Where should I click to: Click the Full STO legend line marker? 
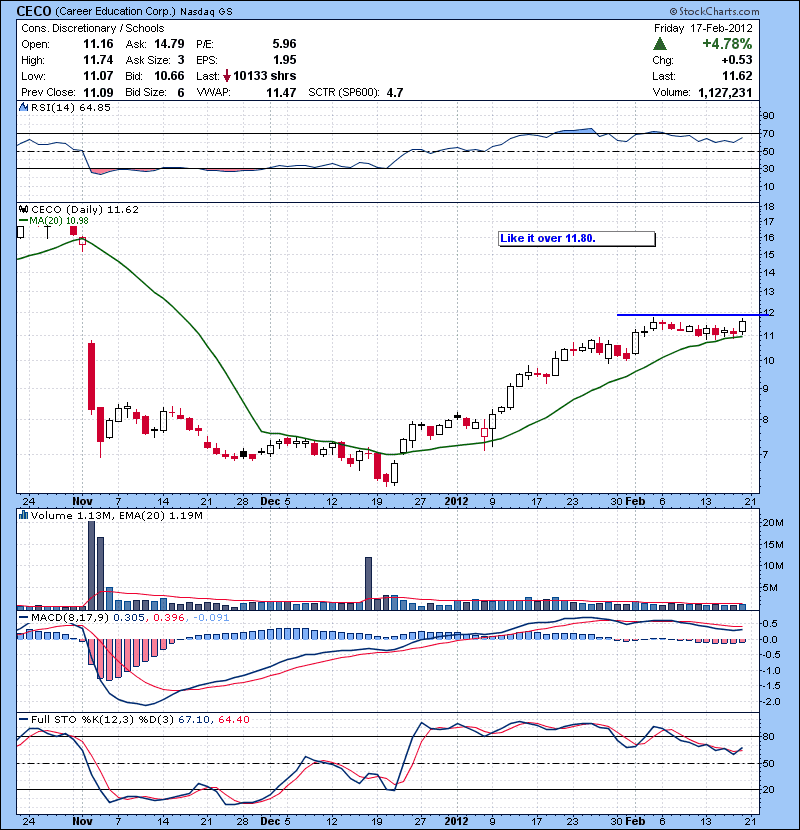click(x=23, y=719)
